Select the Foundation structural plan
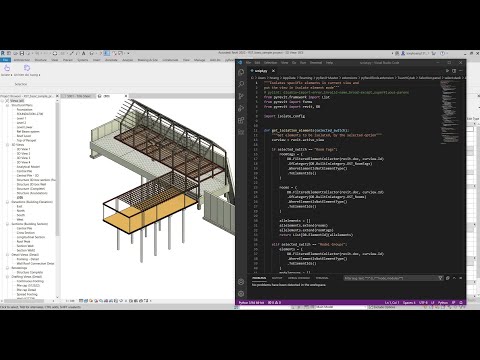Viewport: 480px width, 360px height. click(x=24, y=109)
